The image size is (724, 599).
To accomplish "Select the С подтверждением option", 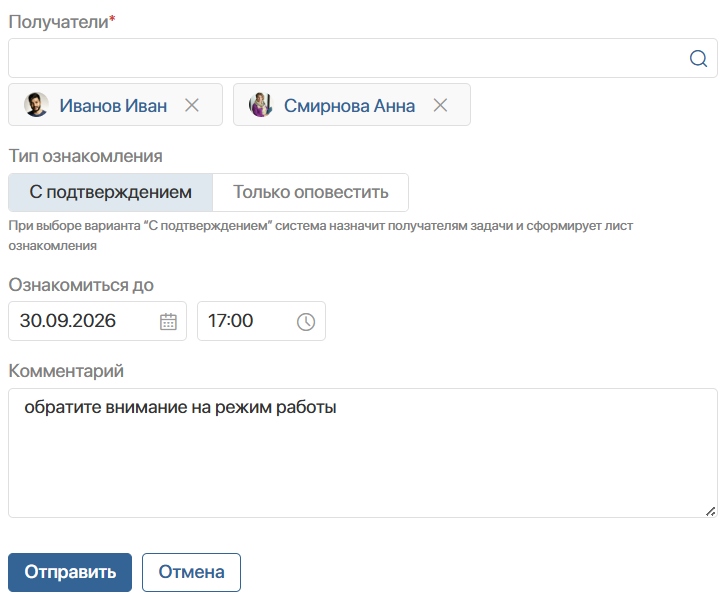I will pos(110,192).
